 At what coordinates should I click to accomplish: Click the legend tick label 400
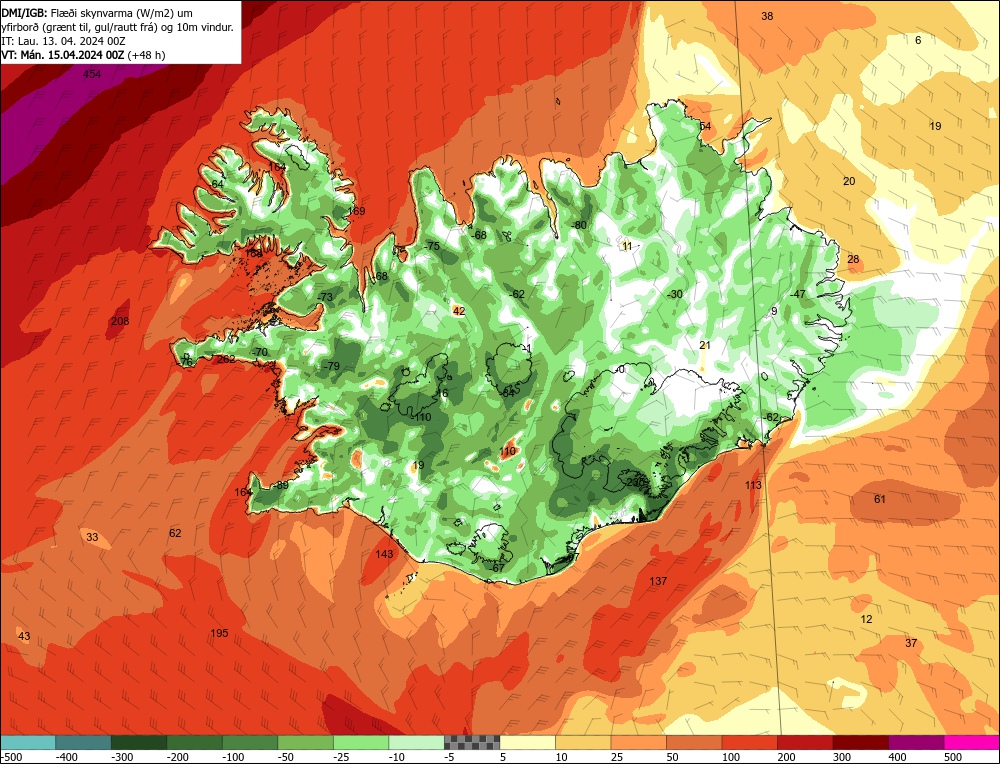point(897,757)
